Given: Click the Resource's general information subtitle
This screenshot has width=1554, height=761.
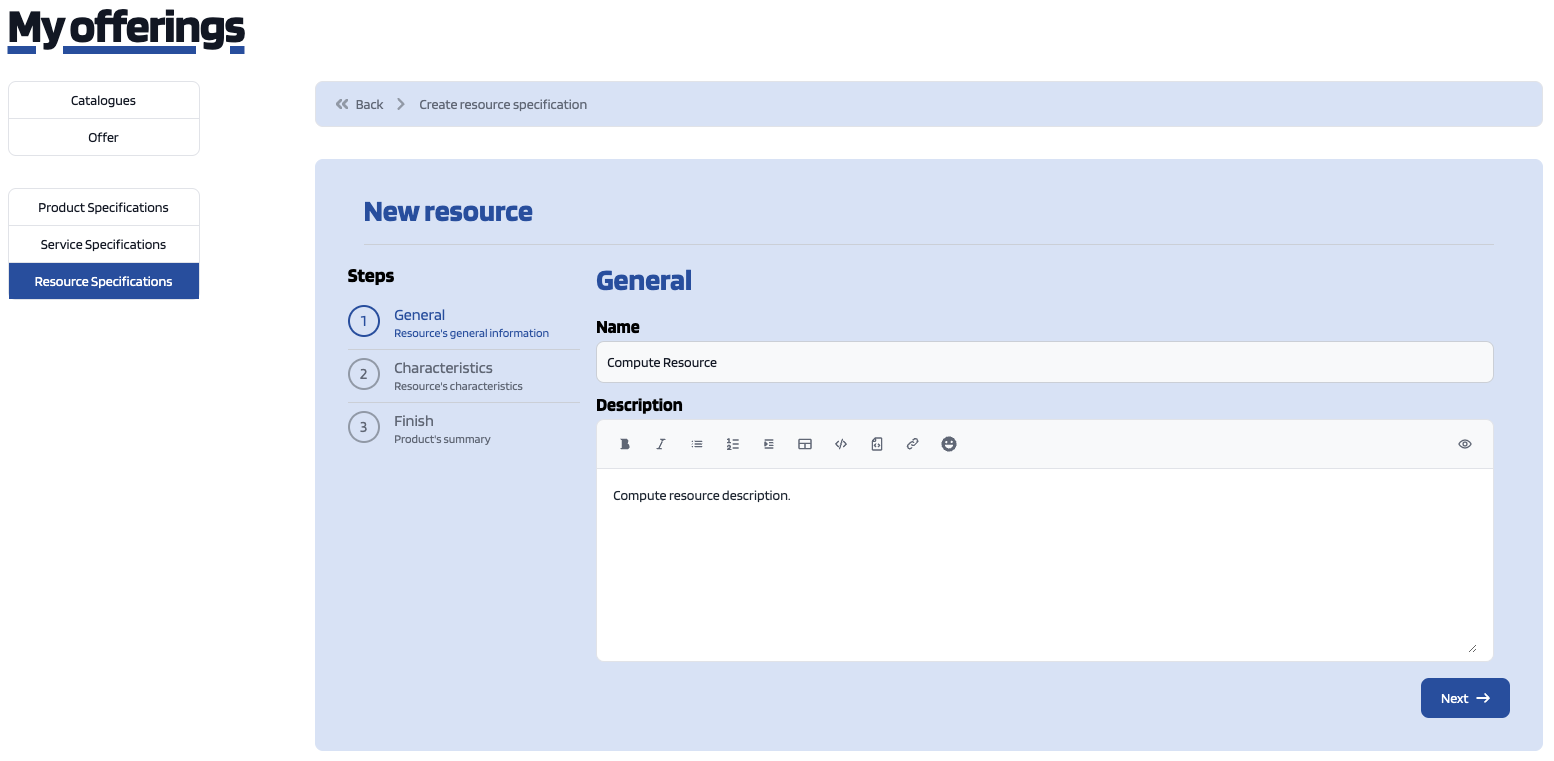Looking at the screenshot, I should pos(471,333).
